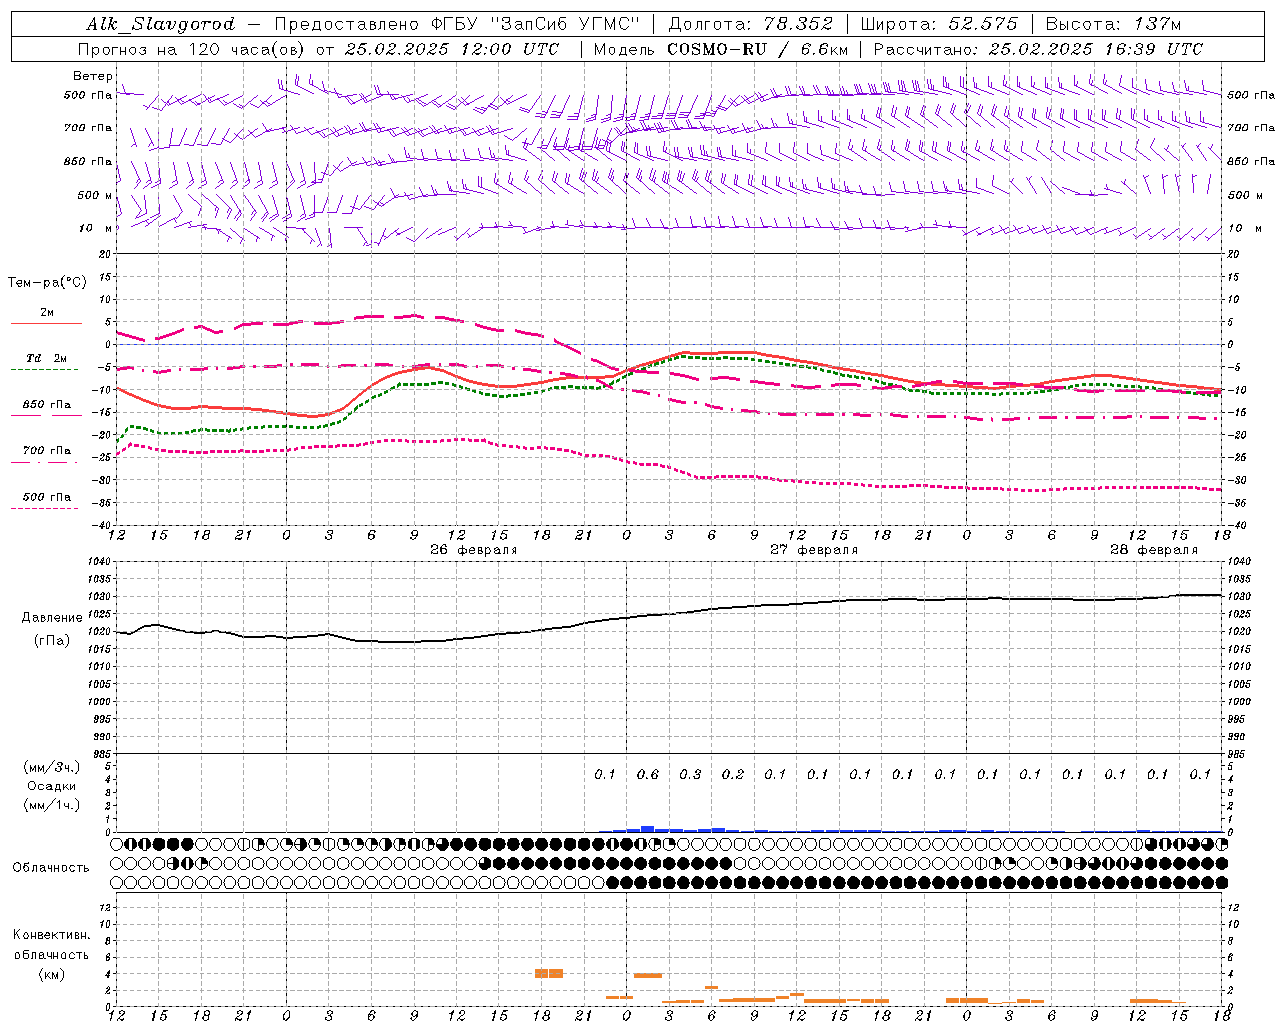
Task: Click the precipitation value '0.3'
Action: (690, 774)
